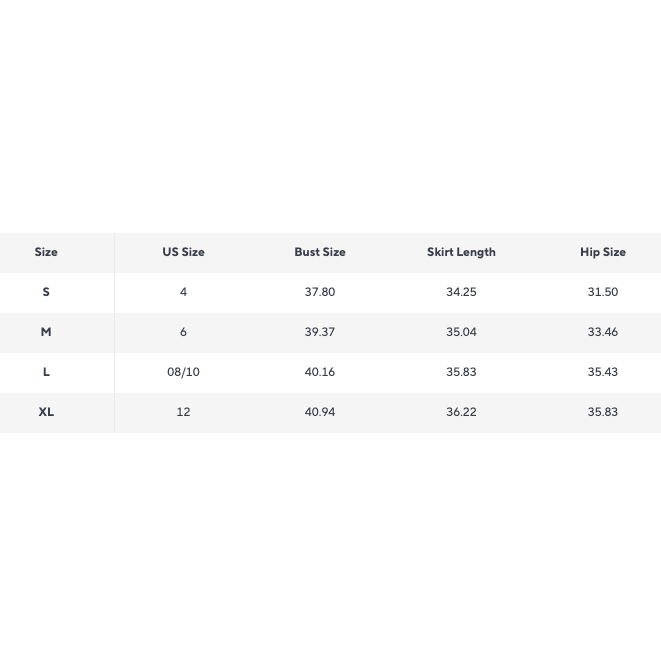Click the 33.46 hip size cell
Image resolution: width=661 pixels, height=661 pixels.
[x=603, y=332]
